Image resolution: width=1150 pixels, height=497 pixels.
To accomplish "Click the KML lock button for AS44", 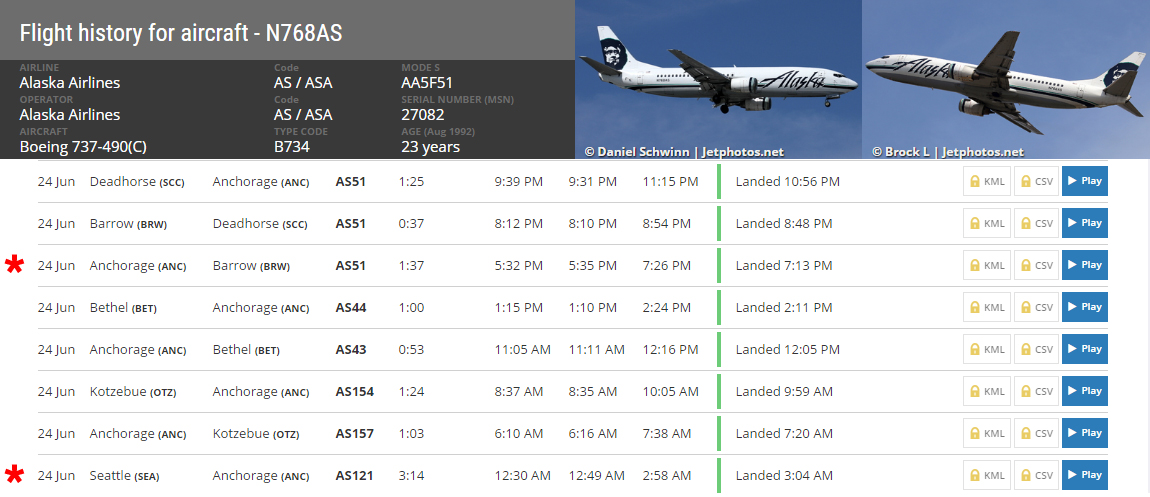I will coord(986,307).
